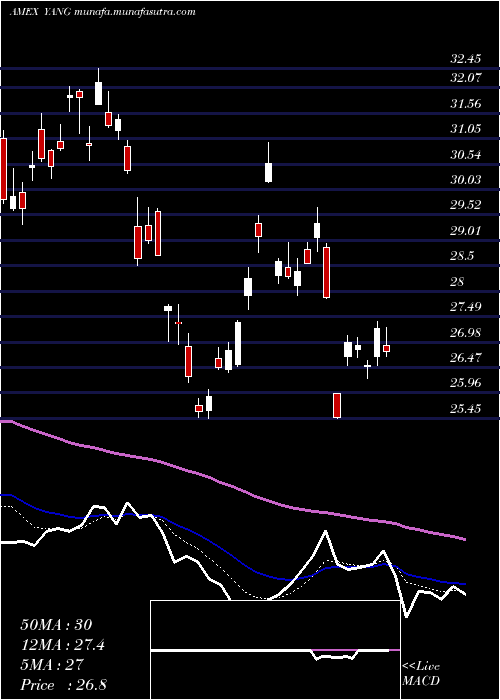
Task: Click the 32.07 price axis label
Action: [x=465, y=78]
